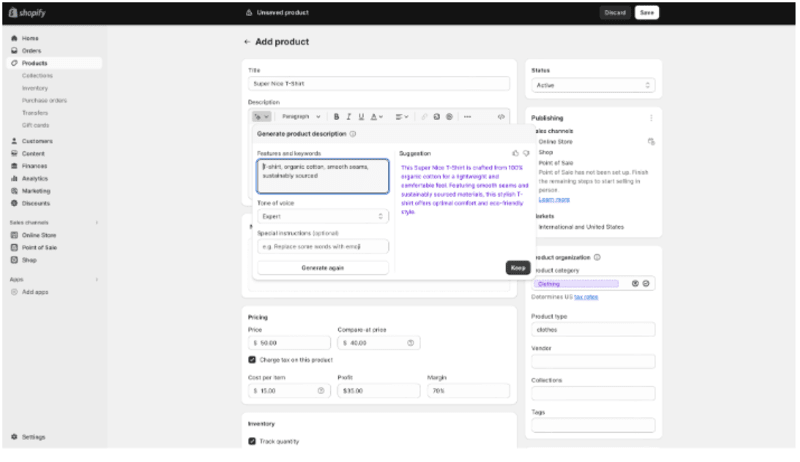Open Transfers under Products
This screenshot has height=462, width=800.
[35, 113]
